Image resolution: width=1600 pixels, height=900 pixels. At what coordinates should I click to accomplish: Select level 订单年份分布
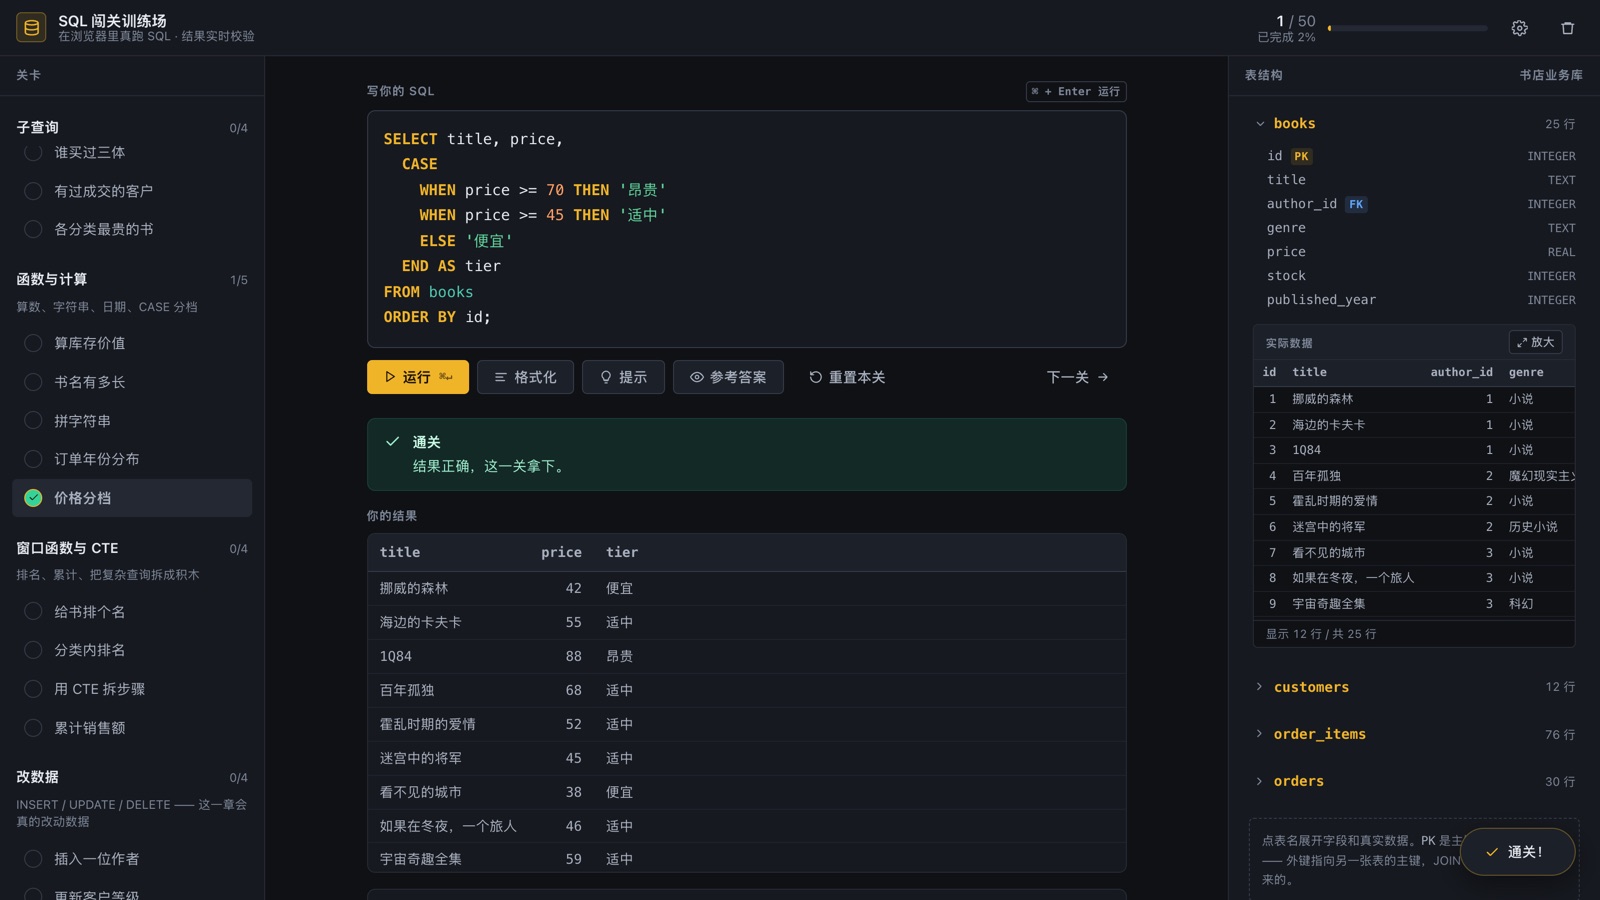pyautogui.click(x=132, y=459)
